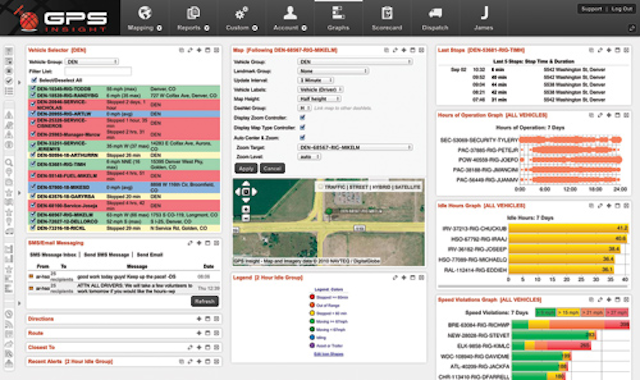Open the Dispatch truck icon
The height and width of the screenshot is (380, 640).
point(435,13)
